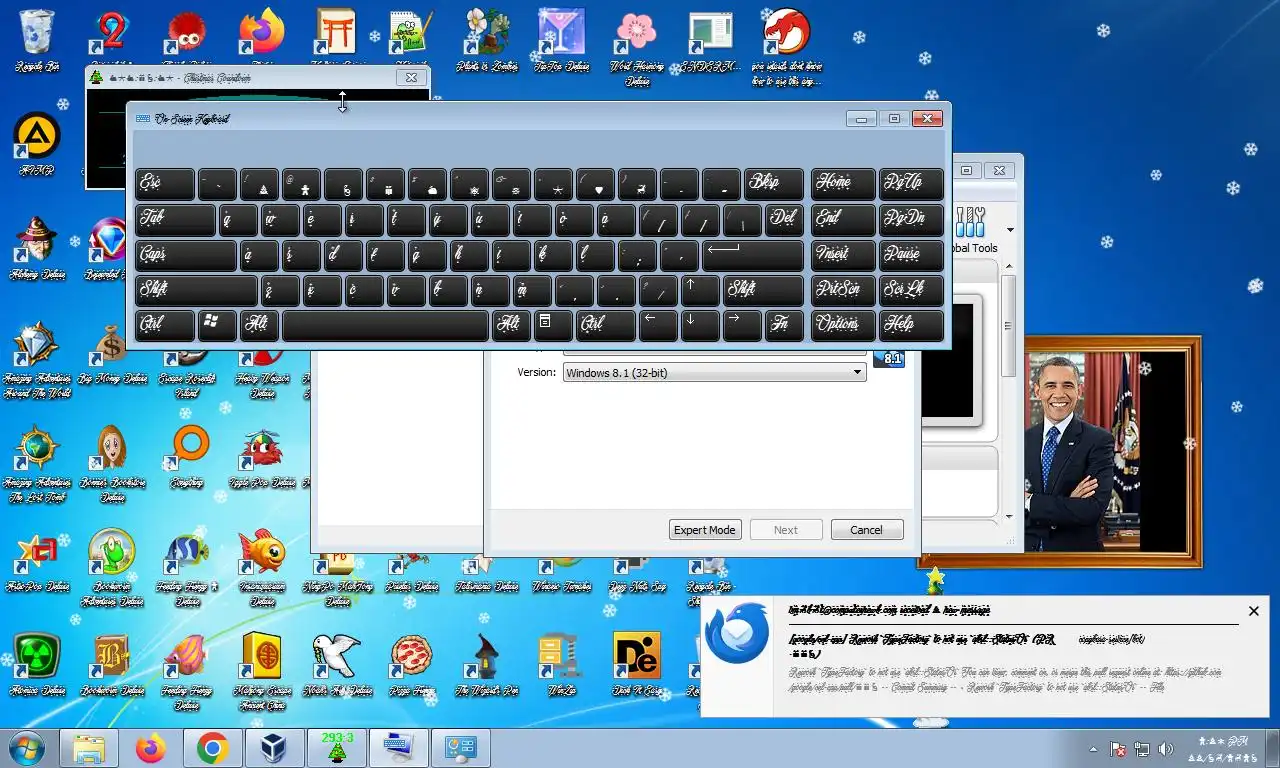Close the Thunderbird new mail notification

pyautogui.click(x=1254, y=611)
